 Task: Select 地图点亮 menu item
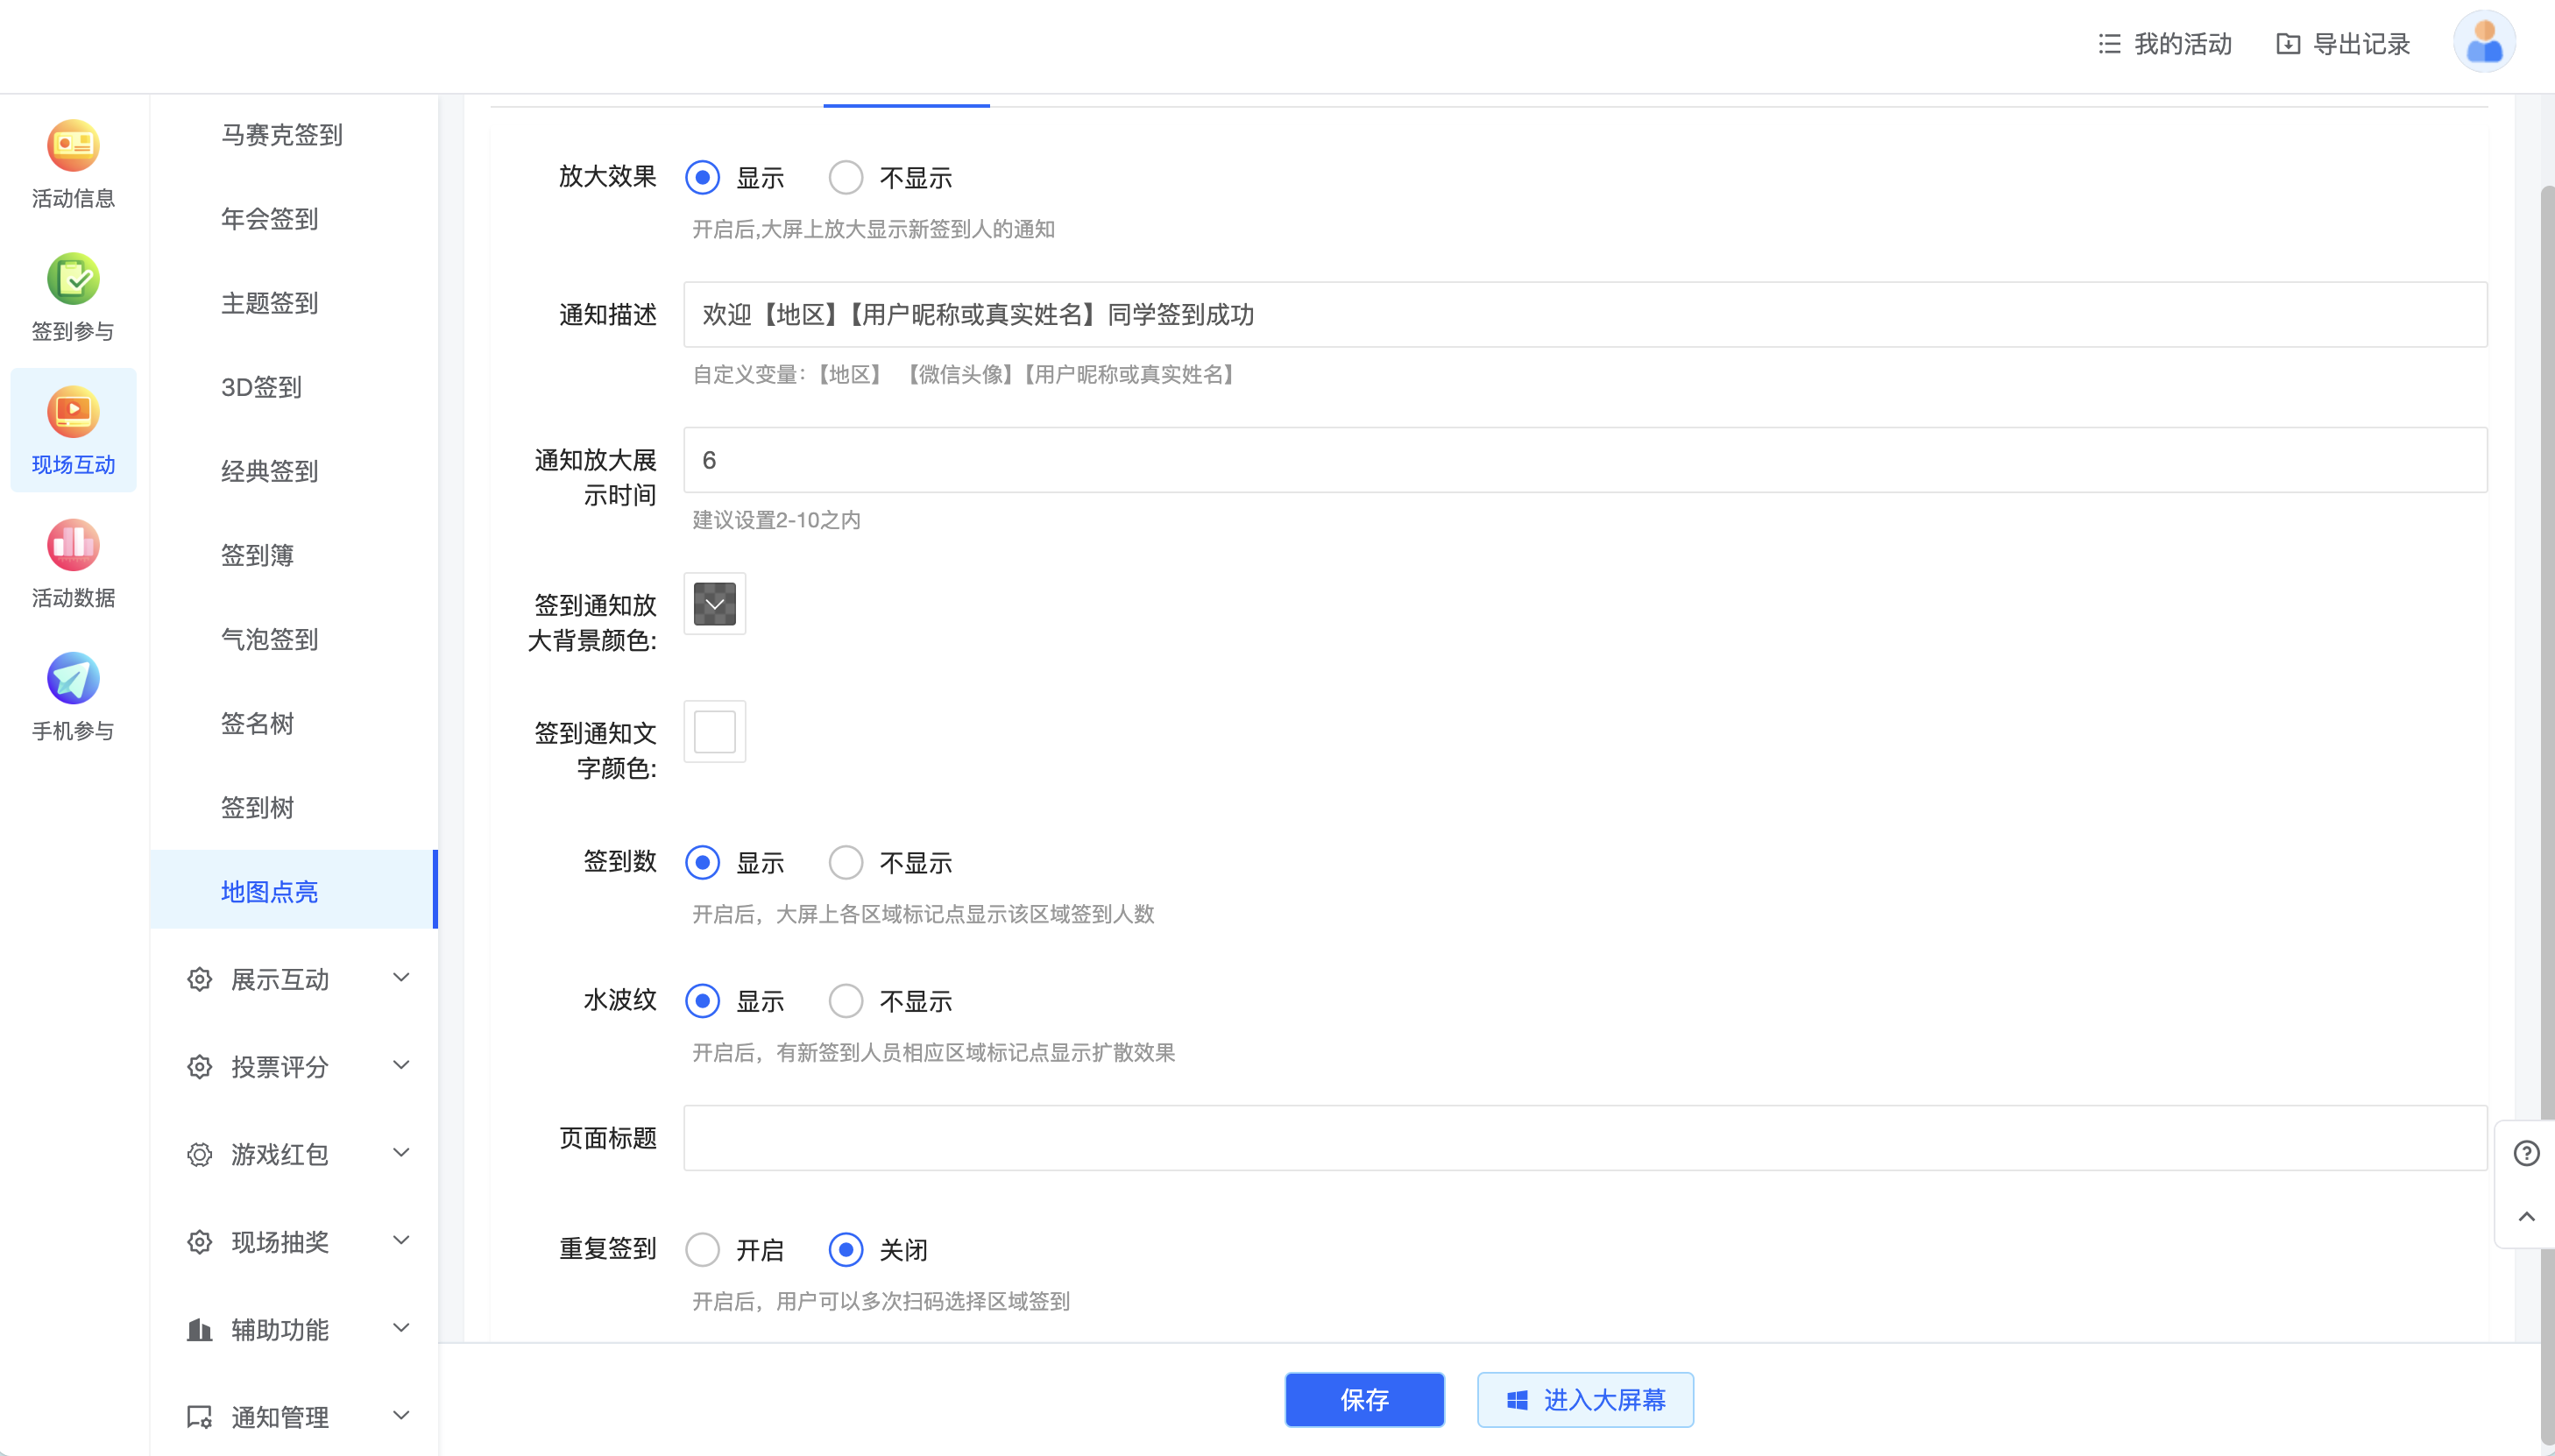(x=294, y=890)
